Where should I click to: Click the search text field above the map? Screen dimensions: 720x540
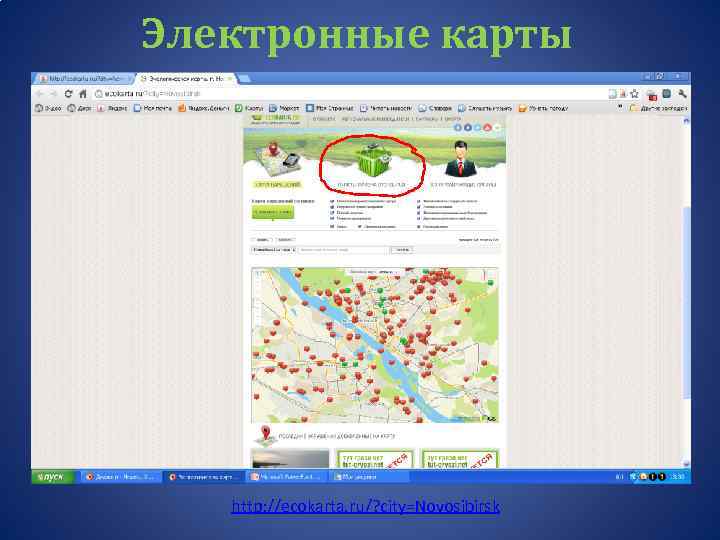[343, 250]
